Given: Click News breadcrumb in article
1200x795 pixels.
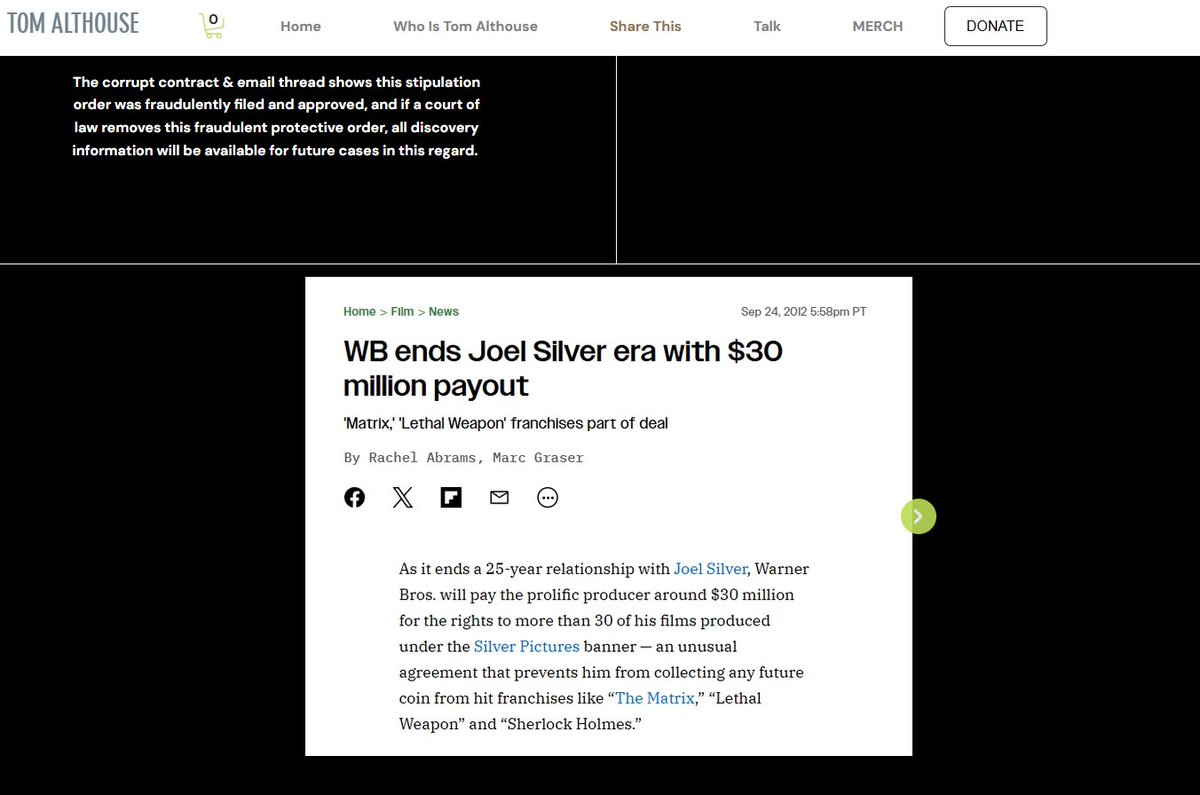Looking at the screenshot, I should coord(444,312).
